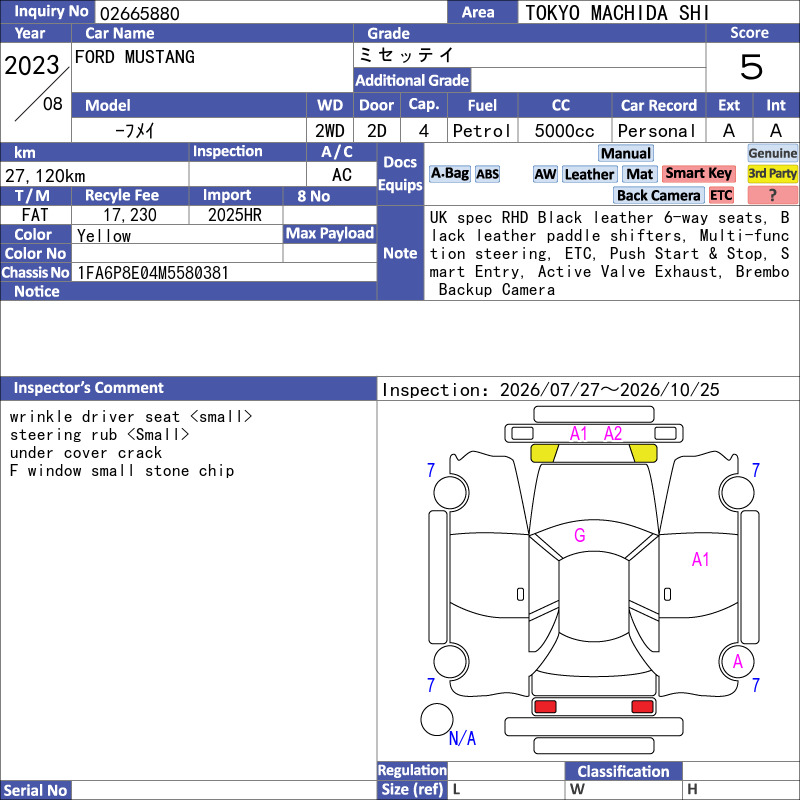Click the yellow 3rd Party badge
This screenshot has width=800, height=800.
[772, 173]
